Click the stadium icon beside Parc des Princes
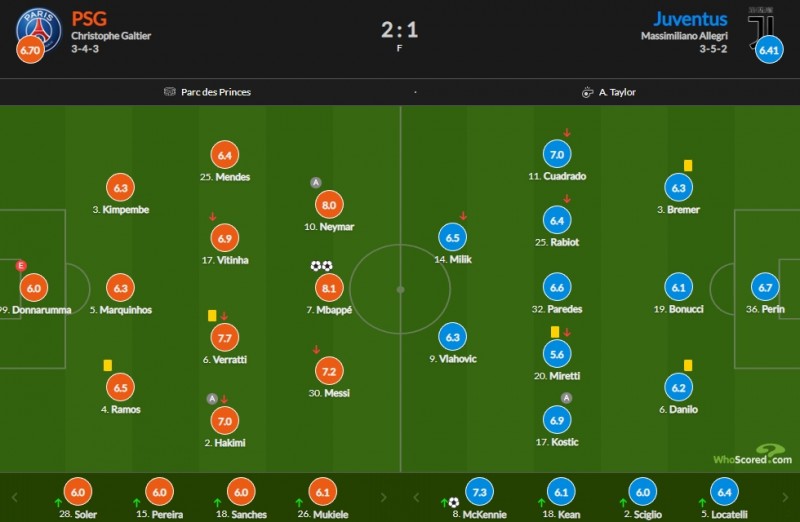The image size is (800, 522). [x=170, y=92]
